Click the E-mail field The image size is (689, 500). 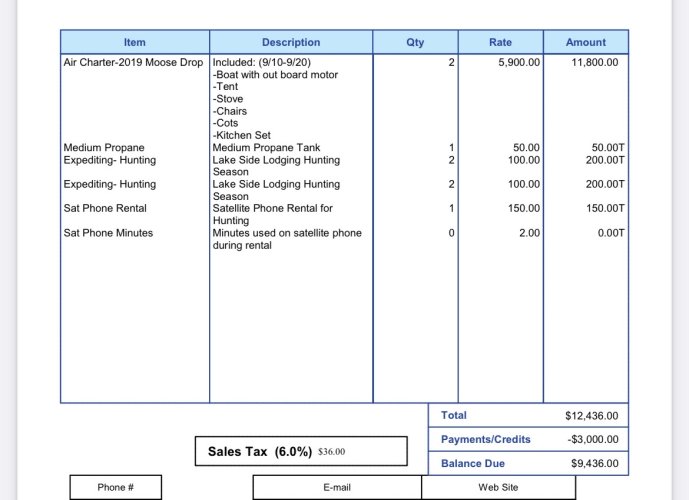pos(337,487)
